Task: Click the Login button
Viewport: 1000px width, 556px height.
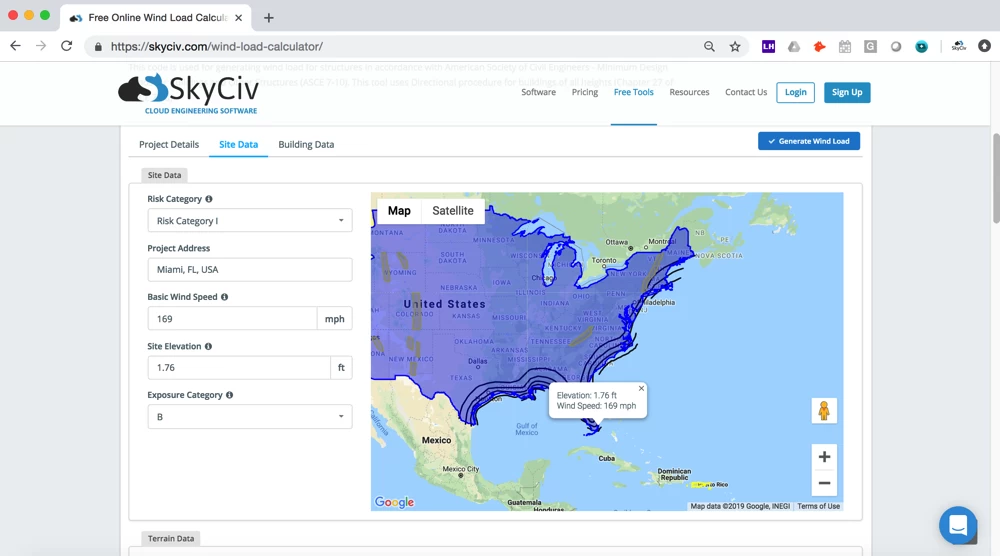Action: click(795, 92)
